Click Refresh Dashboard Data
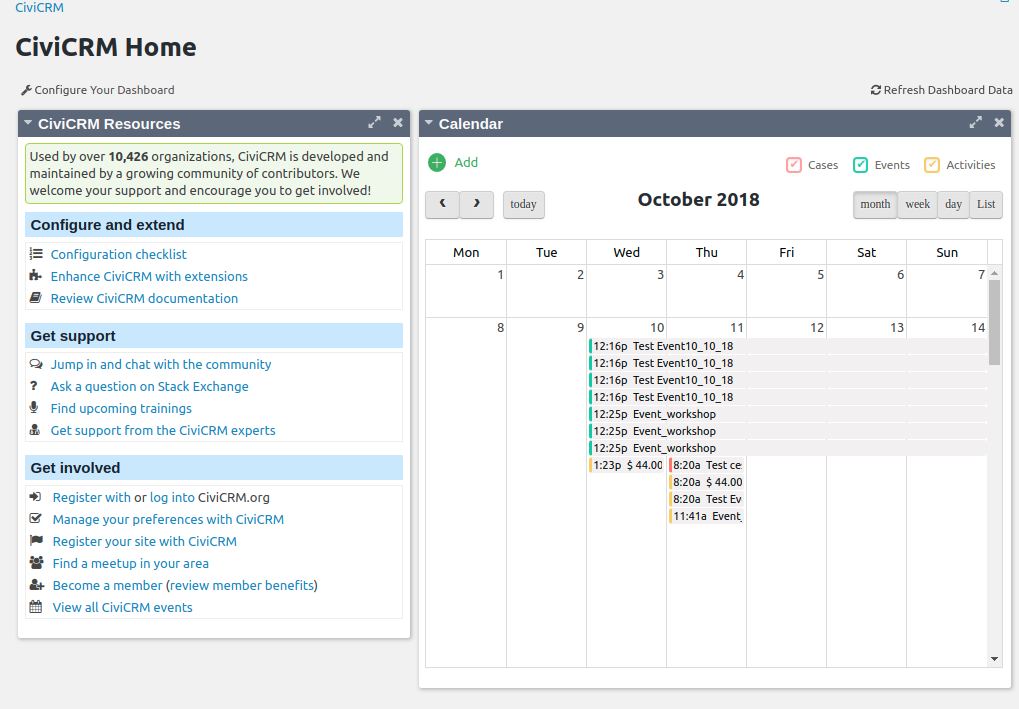Image resolution: width=1019 pixels, height=709 pixels. [942, 90]
